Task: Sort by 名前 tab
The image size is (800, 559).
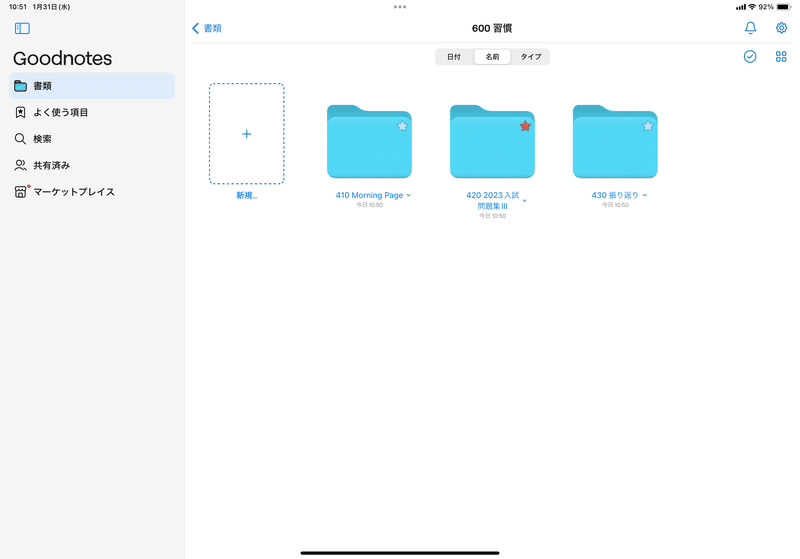Action: [492, 57]
